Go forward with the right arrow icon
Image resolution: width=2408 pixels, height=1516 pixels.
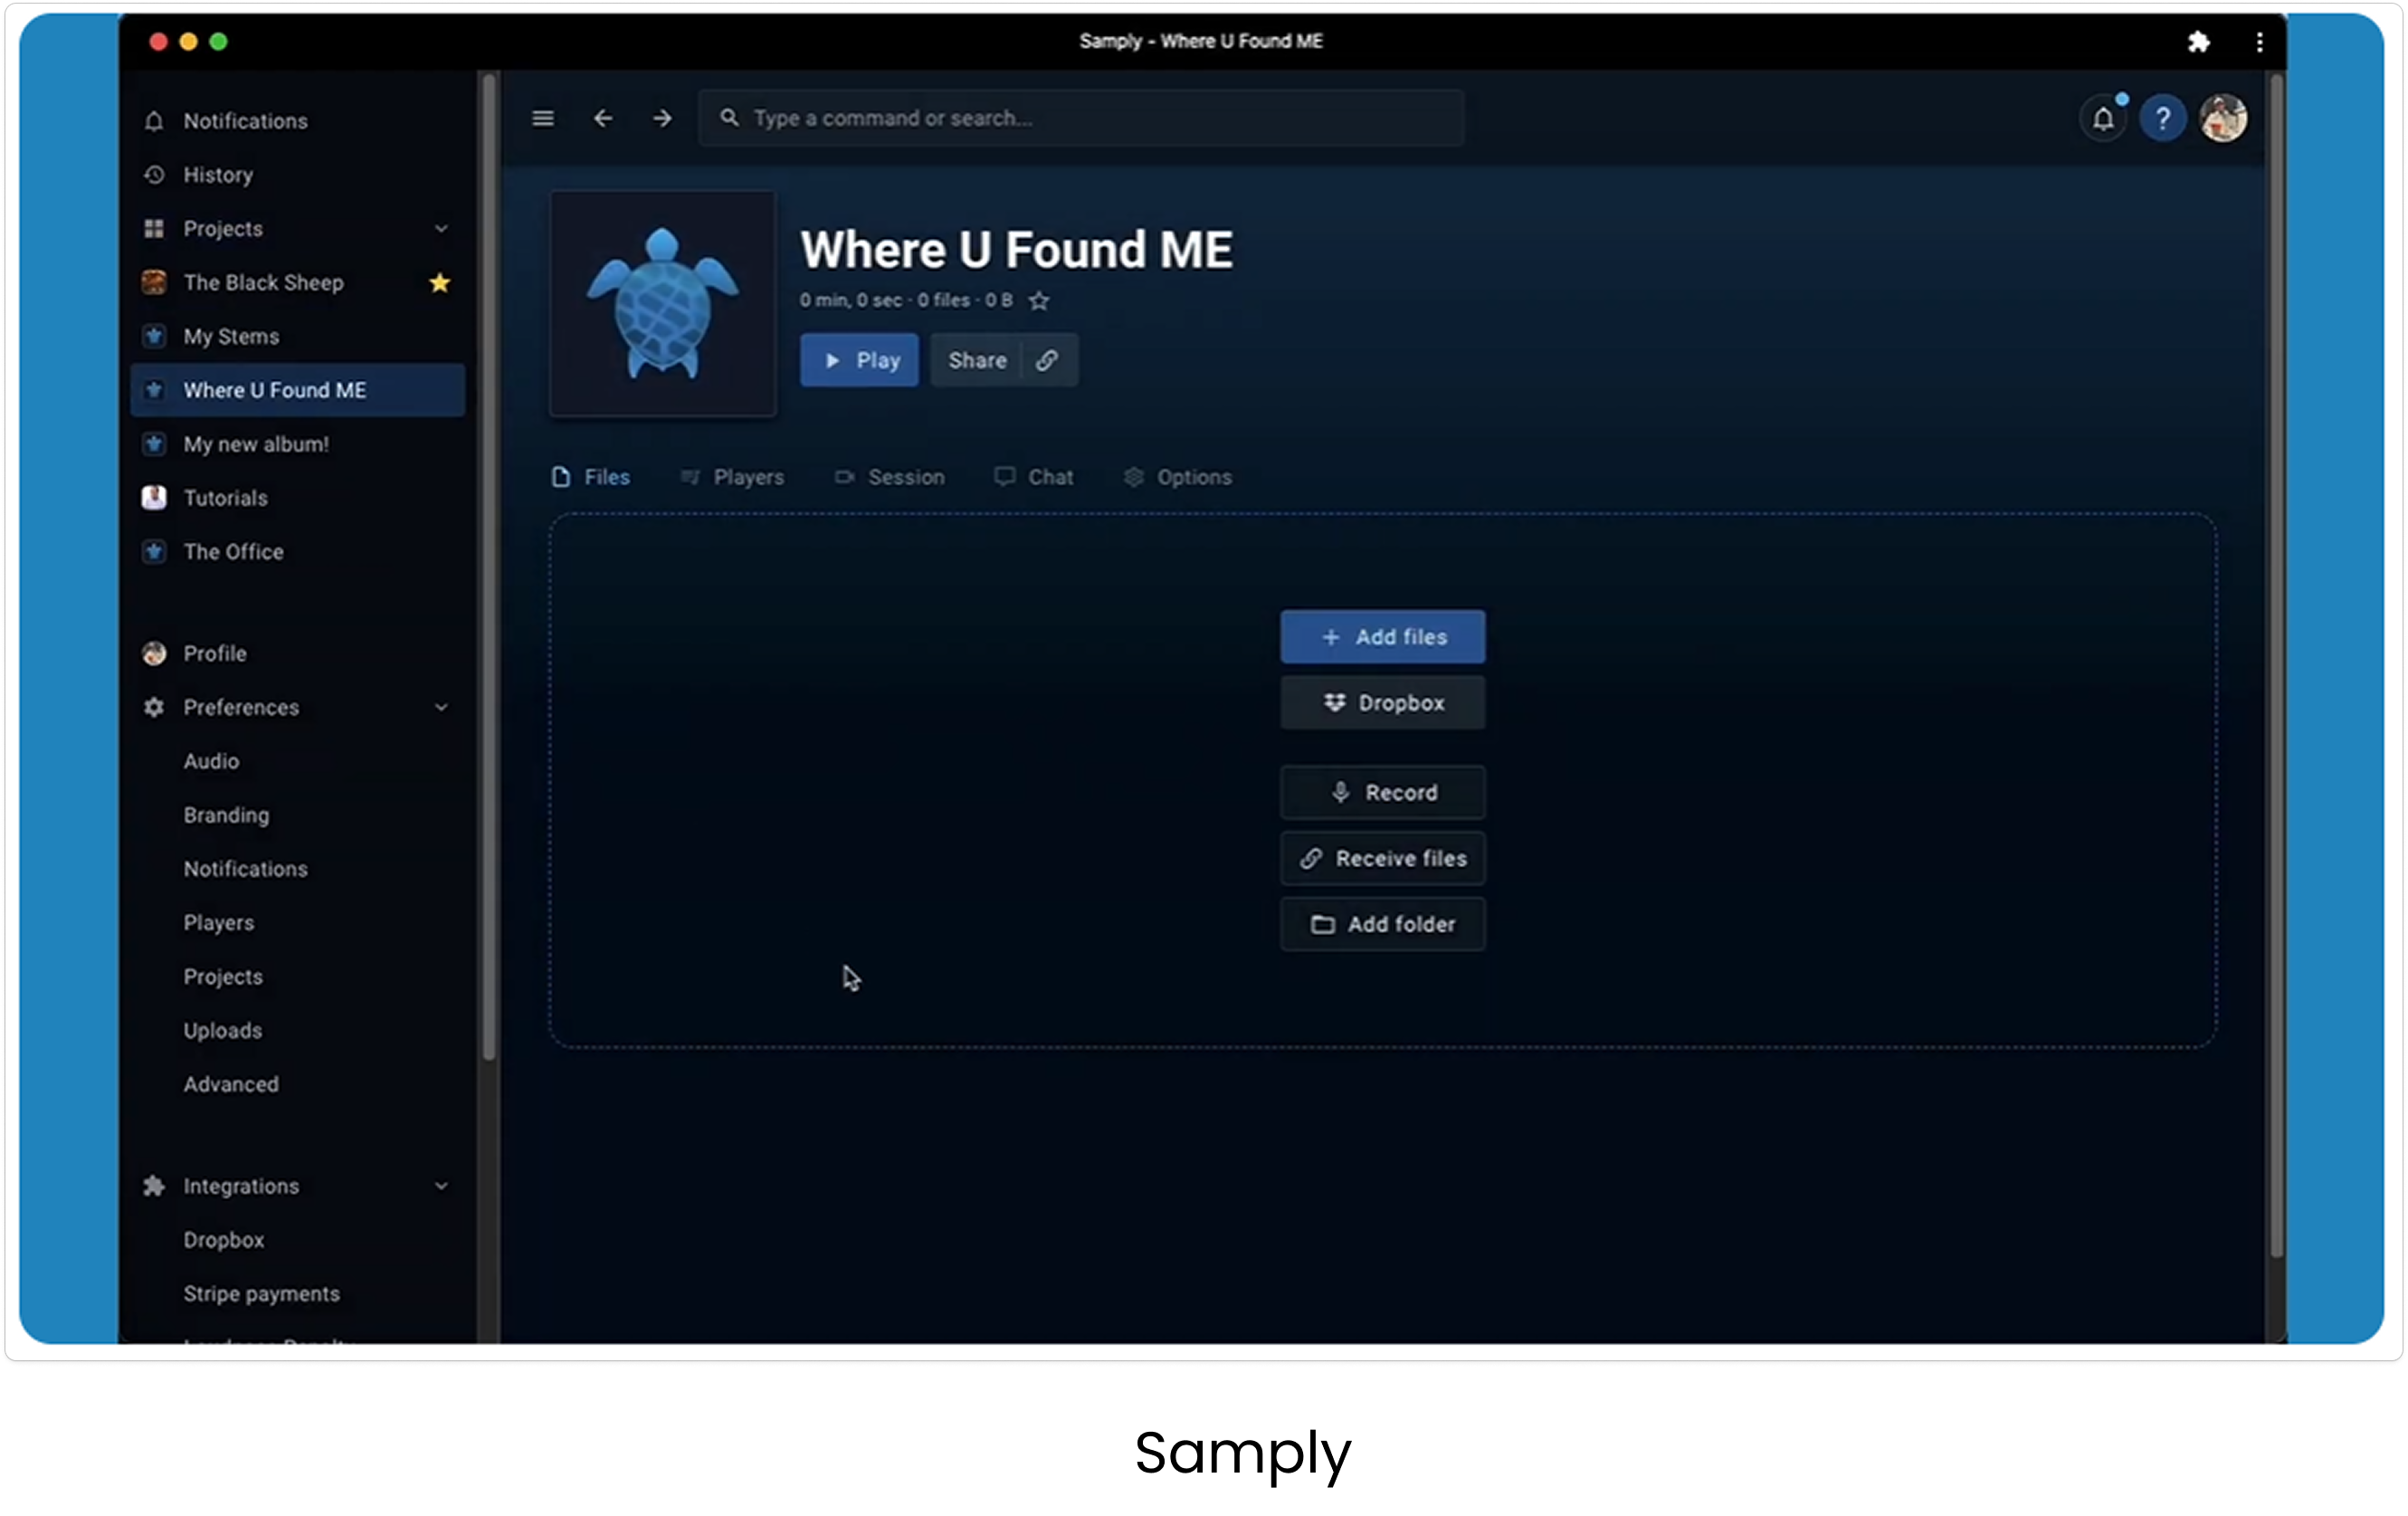[662, 118]
